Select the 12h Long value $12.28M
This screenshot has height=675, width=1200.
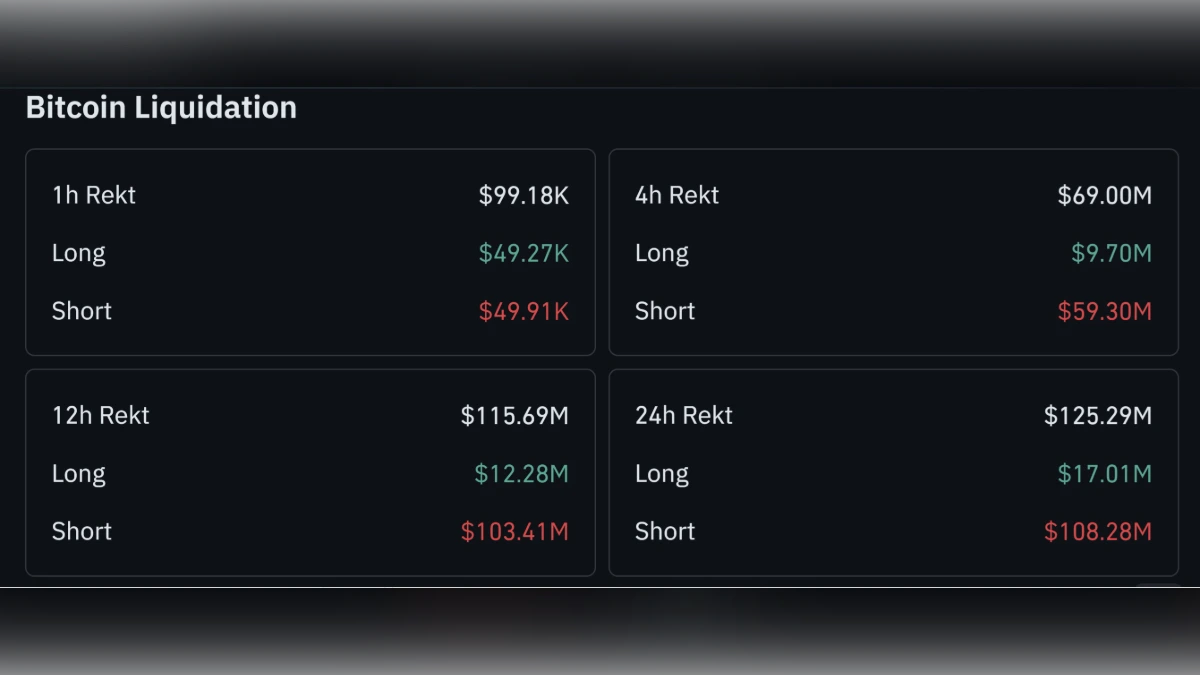click(x=519, y=473)
